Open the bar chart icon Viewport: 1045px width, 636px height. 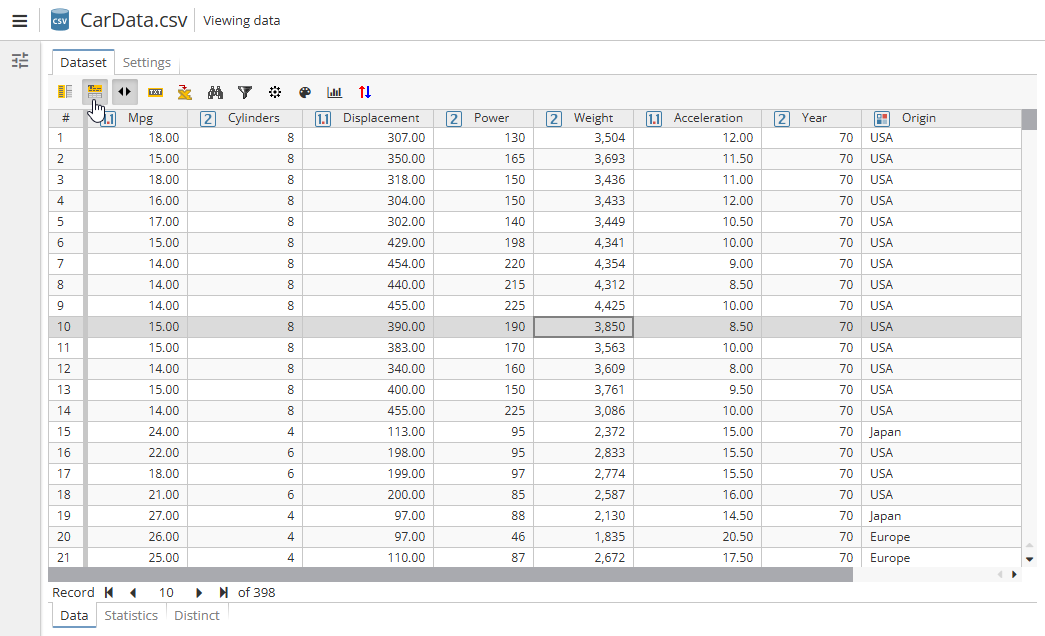(335, 92)
